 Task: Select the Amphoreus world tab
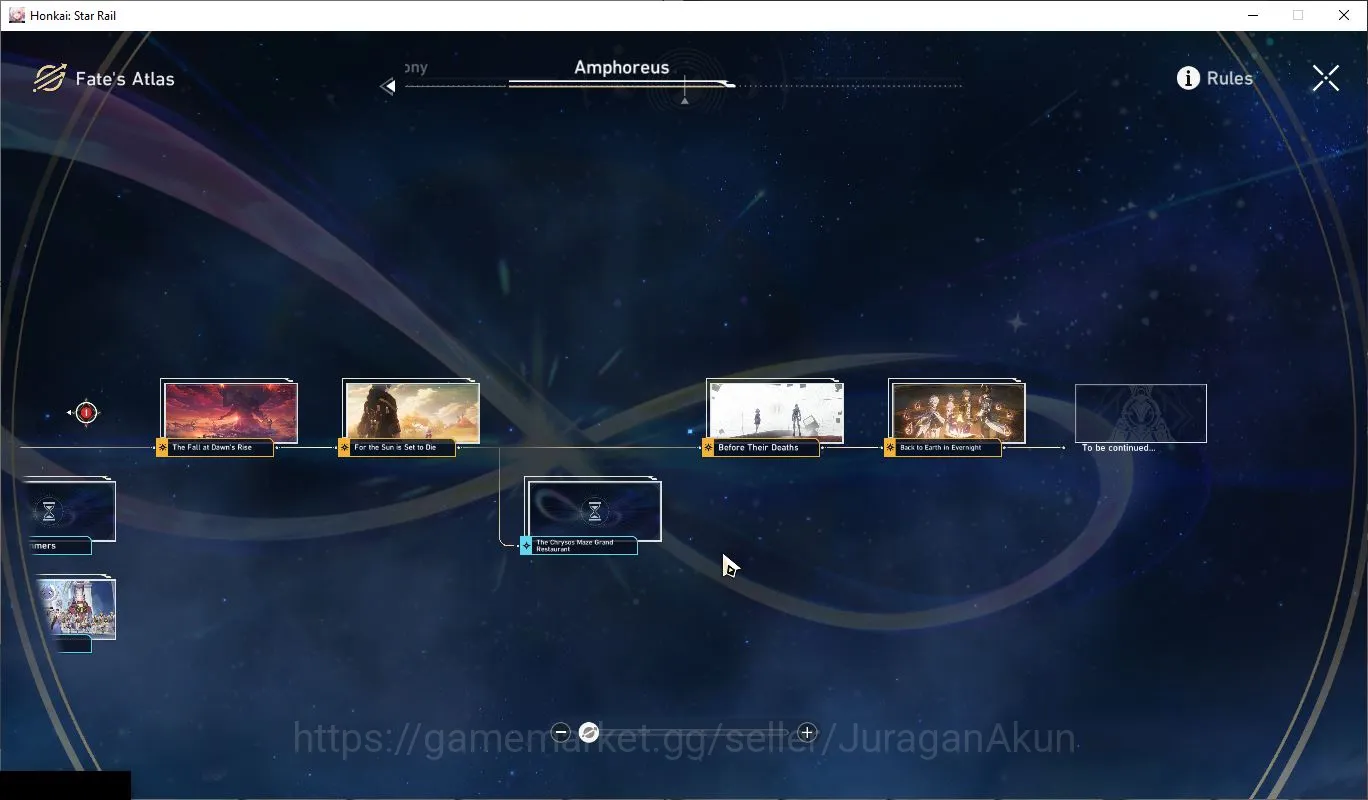point(621,68)
